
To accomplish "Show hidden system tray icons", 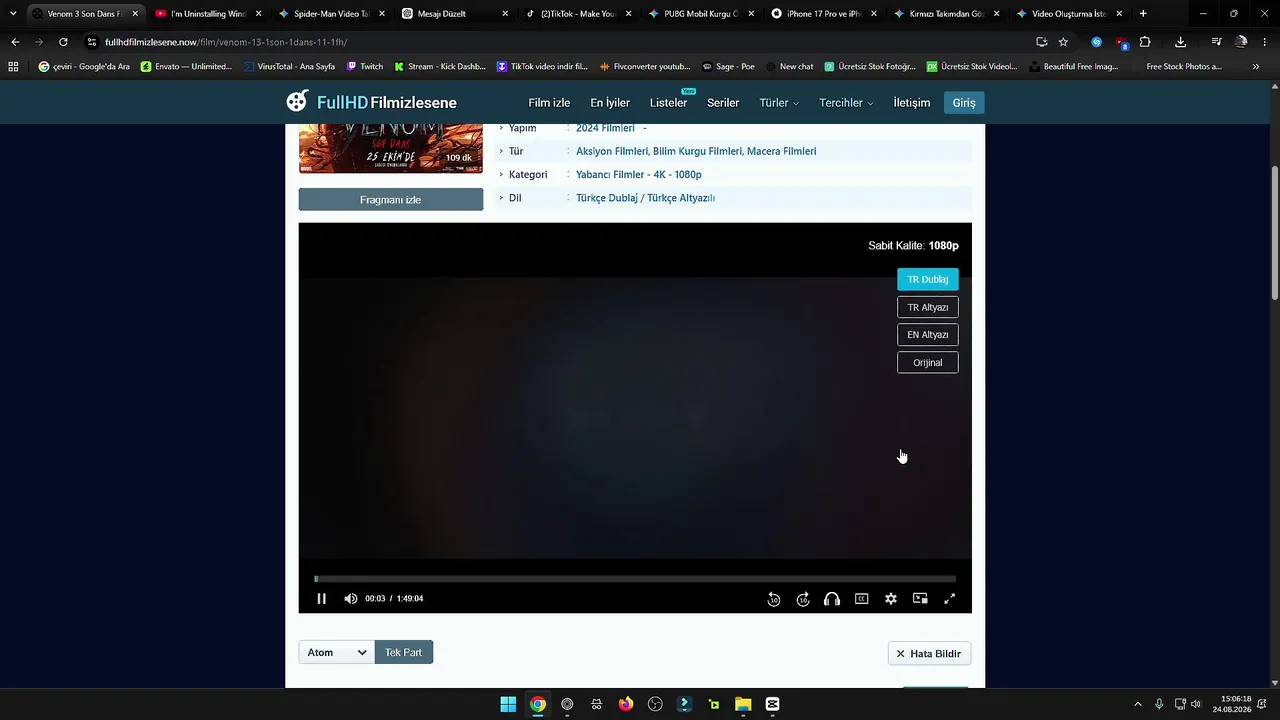I will pyautogui.click(x=1137, y=705).
